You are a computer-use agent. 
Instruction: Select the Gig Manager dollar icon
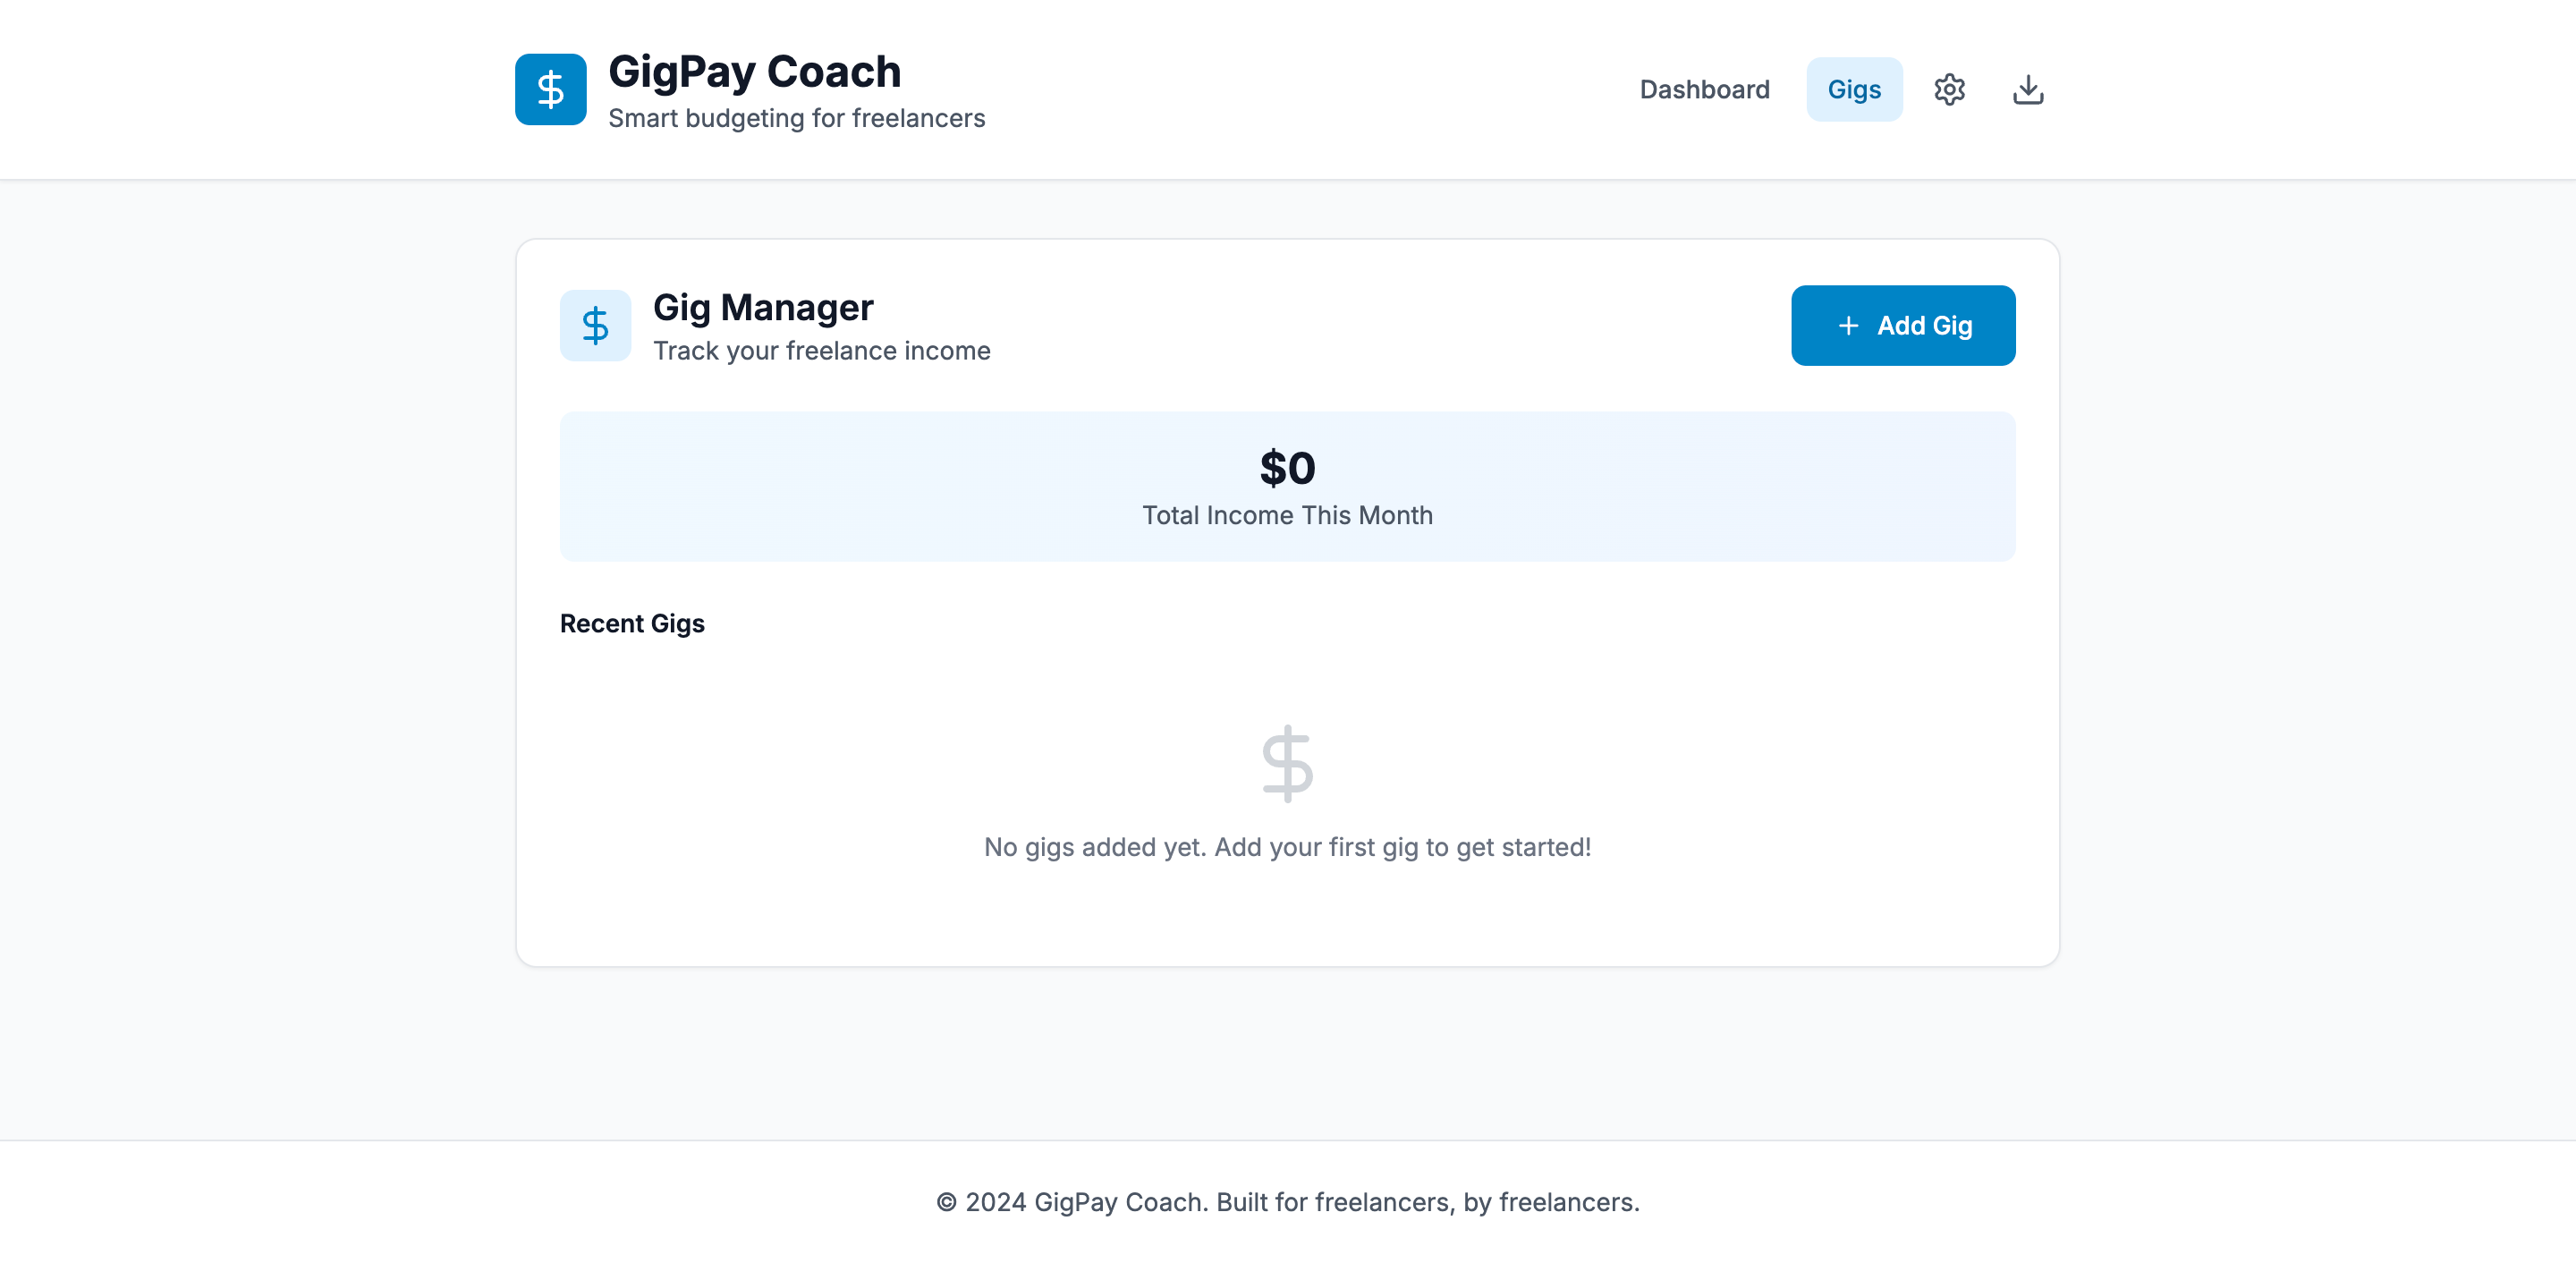click(595, 325)
